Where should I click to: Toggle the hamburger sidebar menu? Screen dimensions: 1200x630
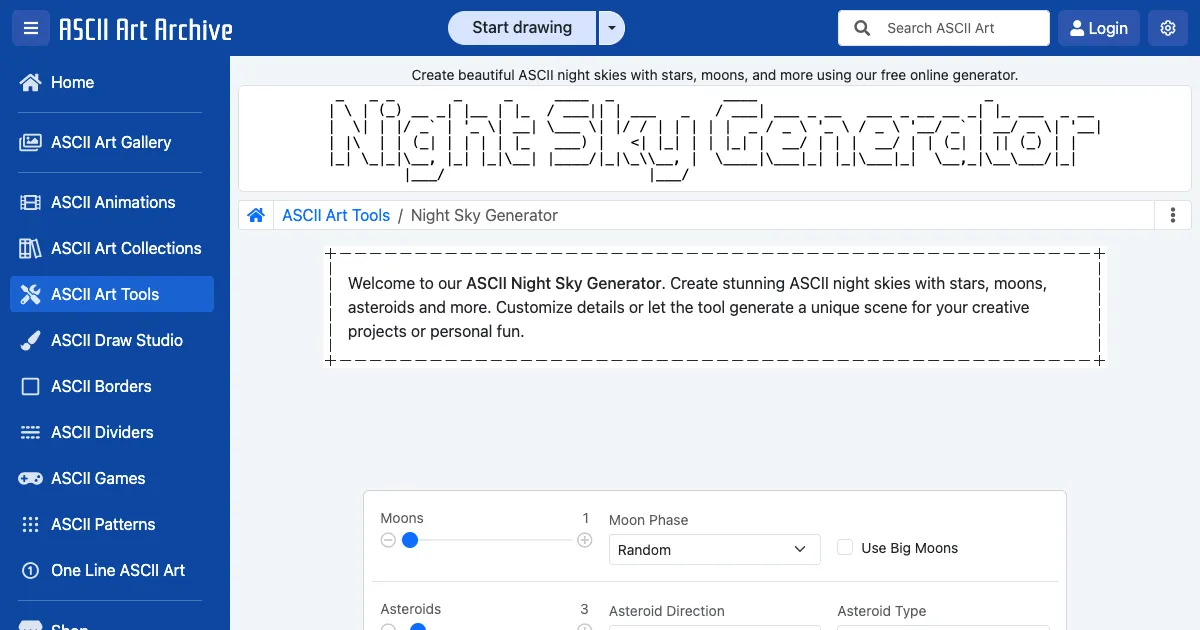(30, 28)
